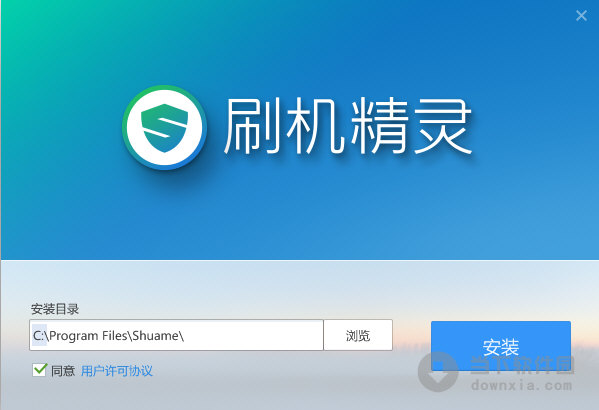Screen dimensions: 599x410
Task: Click the 刷机精灵 title text
Action: pyautogui.click(x=348, y=126)
